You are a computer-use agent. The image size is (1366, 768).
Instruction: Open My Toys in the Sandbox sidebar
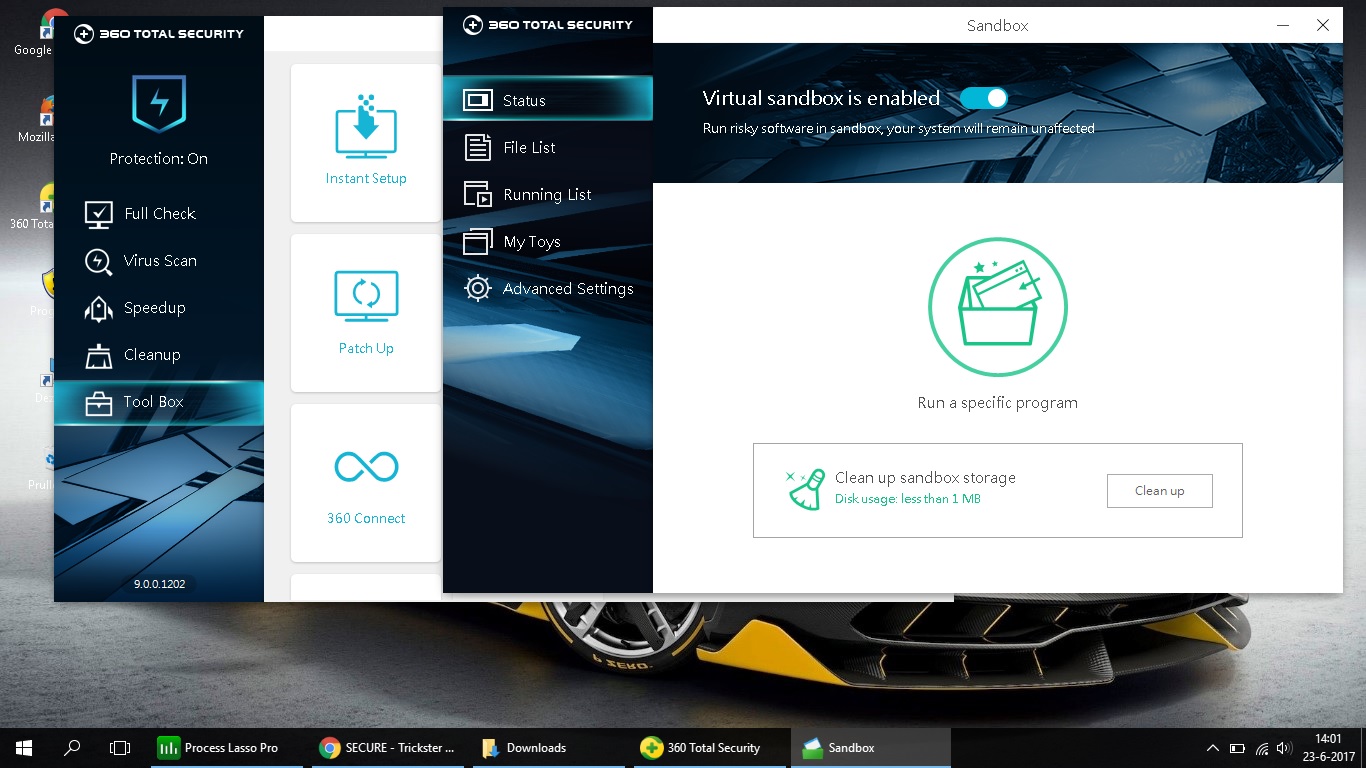tap(548, 241)
